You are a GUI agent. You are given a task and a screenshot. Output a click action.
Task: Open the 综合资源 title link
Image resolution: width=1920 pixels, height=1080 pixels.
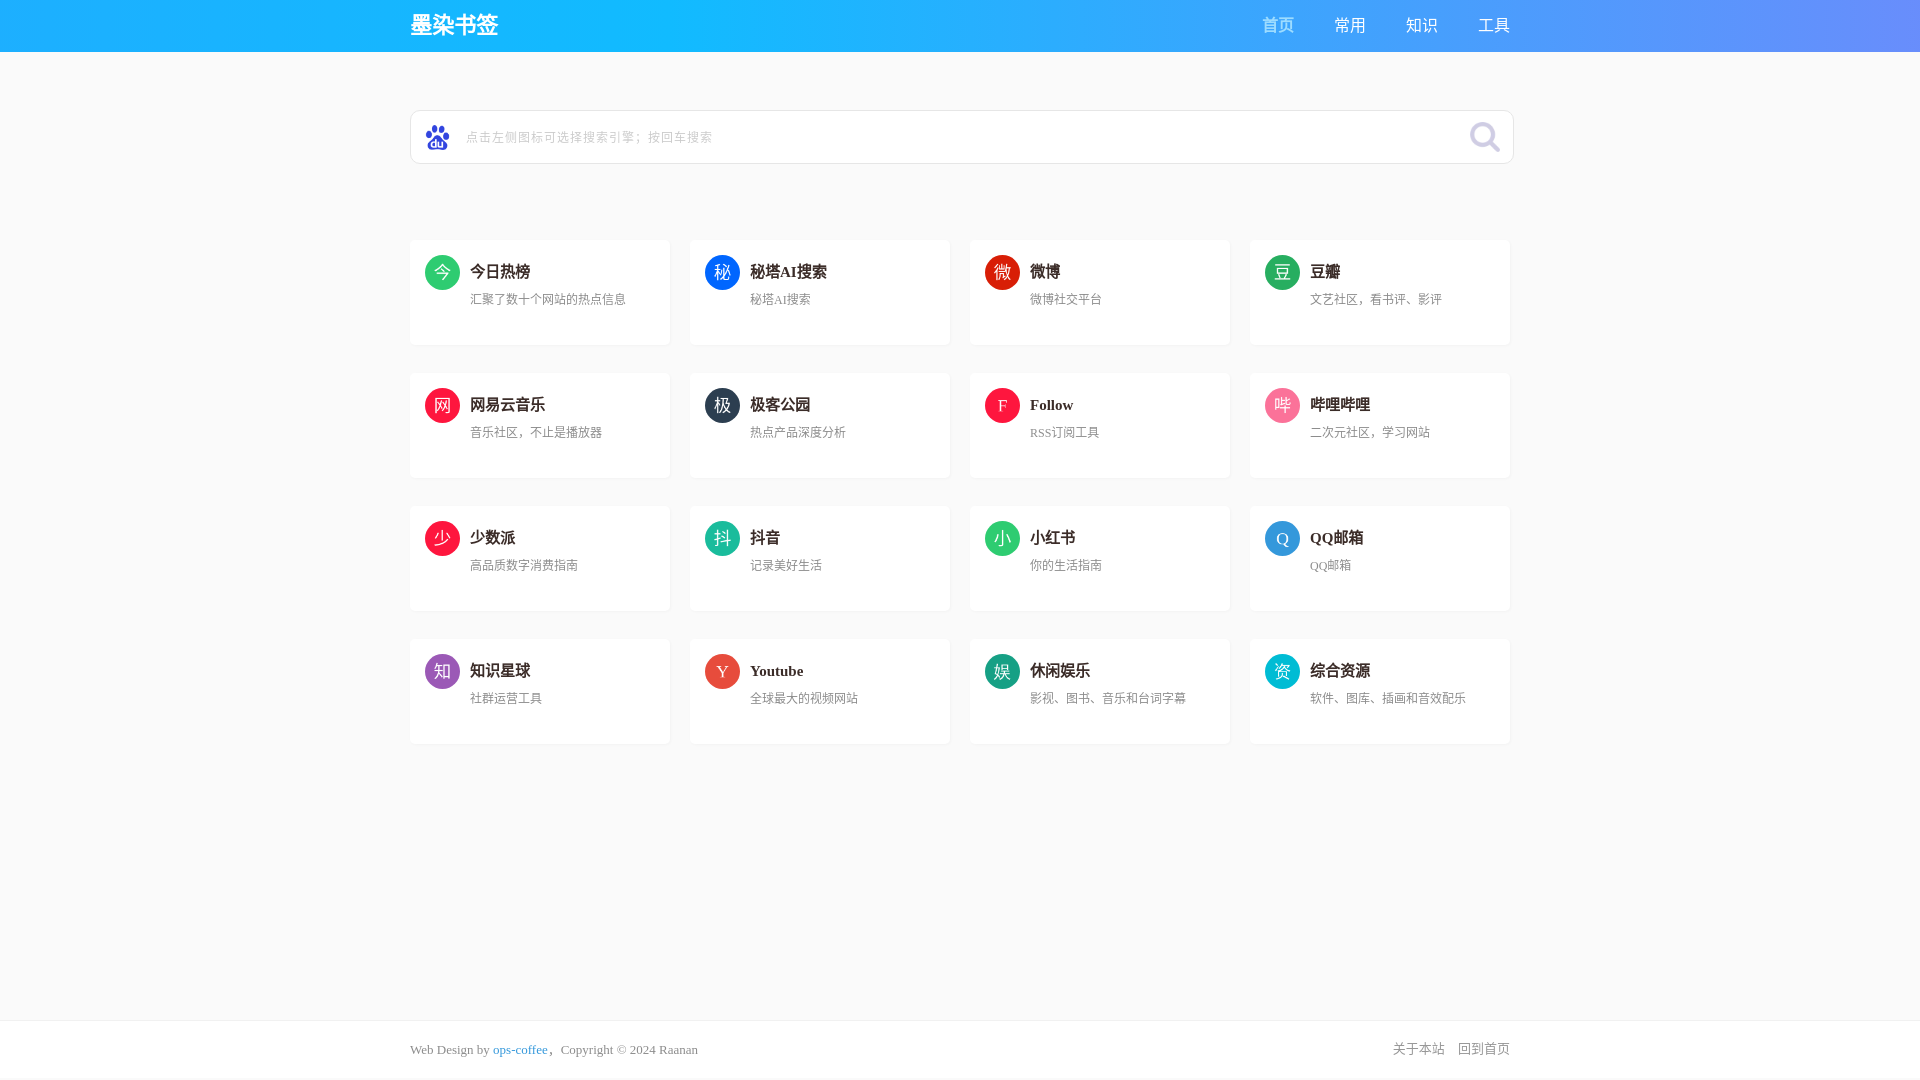pyautogui.click(x=1340, y=671)
